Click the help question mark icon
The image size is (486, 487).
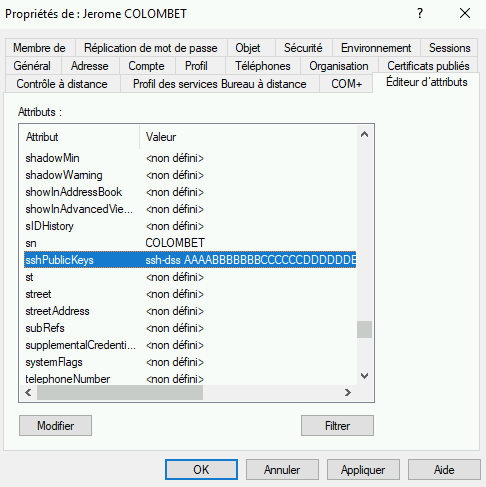(x=420, y=14)
